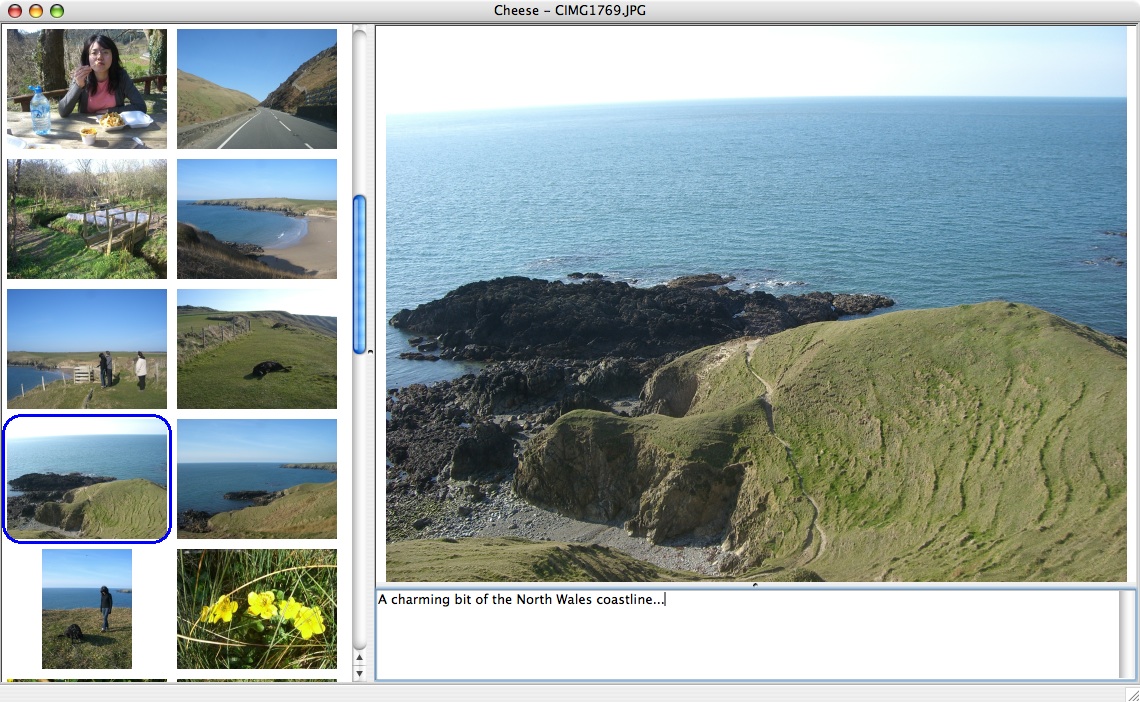Click the scrollbar down arrow in thumbnail pane
Screen dimensions: 1140x702
click(x=359, y=673)
